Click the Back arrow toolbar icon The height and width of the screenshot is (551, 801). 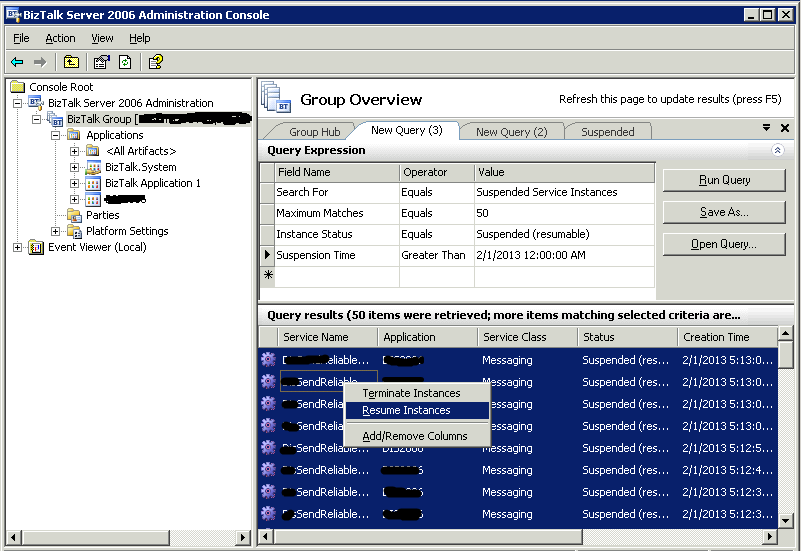(17, 62)
